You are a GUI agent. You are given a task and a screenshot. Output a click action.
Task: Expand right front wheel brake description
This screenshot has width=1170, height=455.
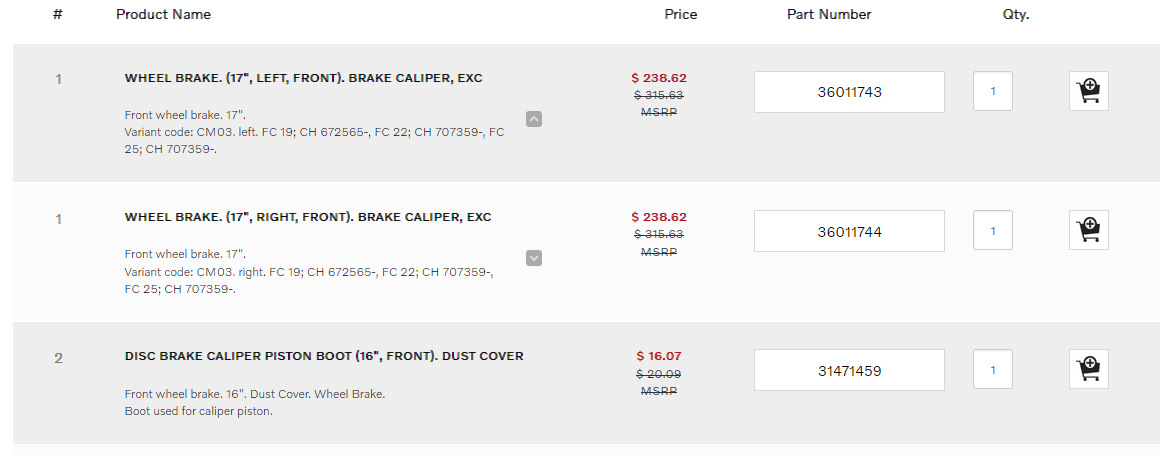click(534, 258)
